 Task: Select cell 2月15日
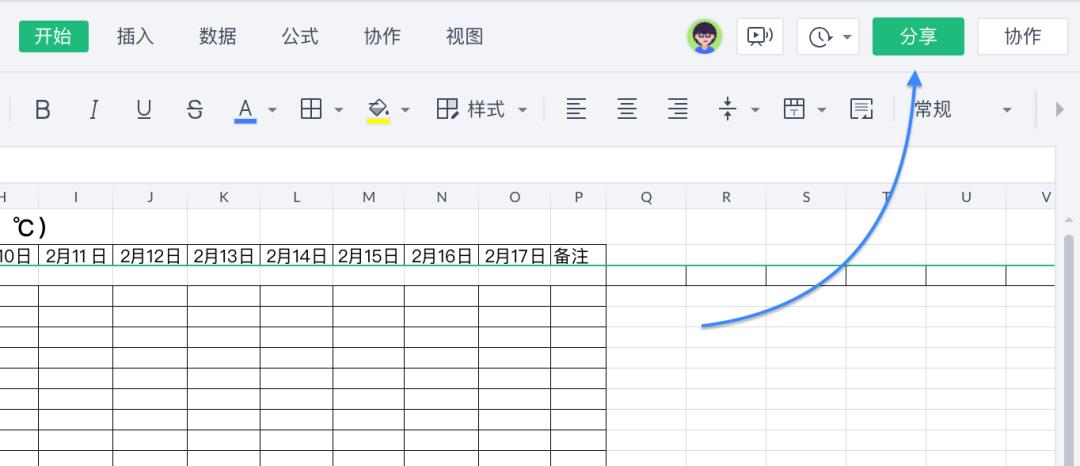coord(369,256)
